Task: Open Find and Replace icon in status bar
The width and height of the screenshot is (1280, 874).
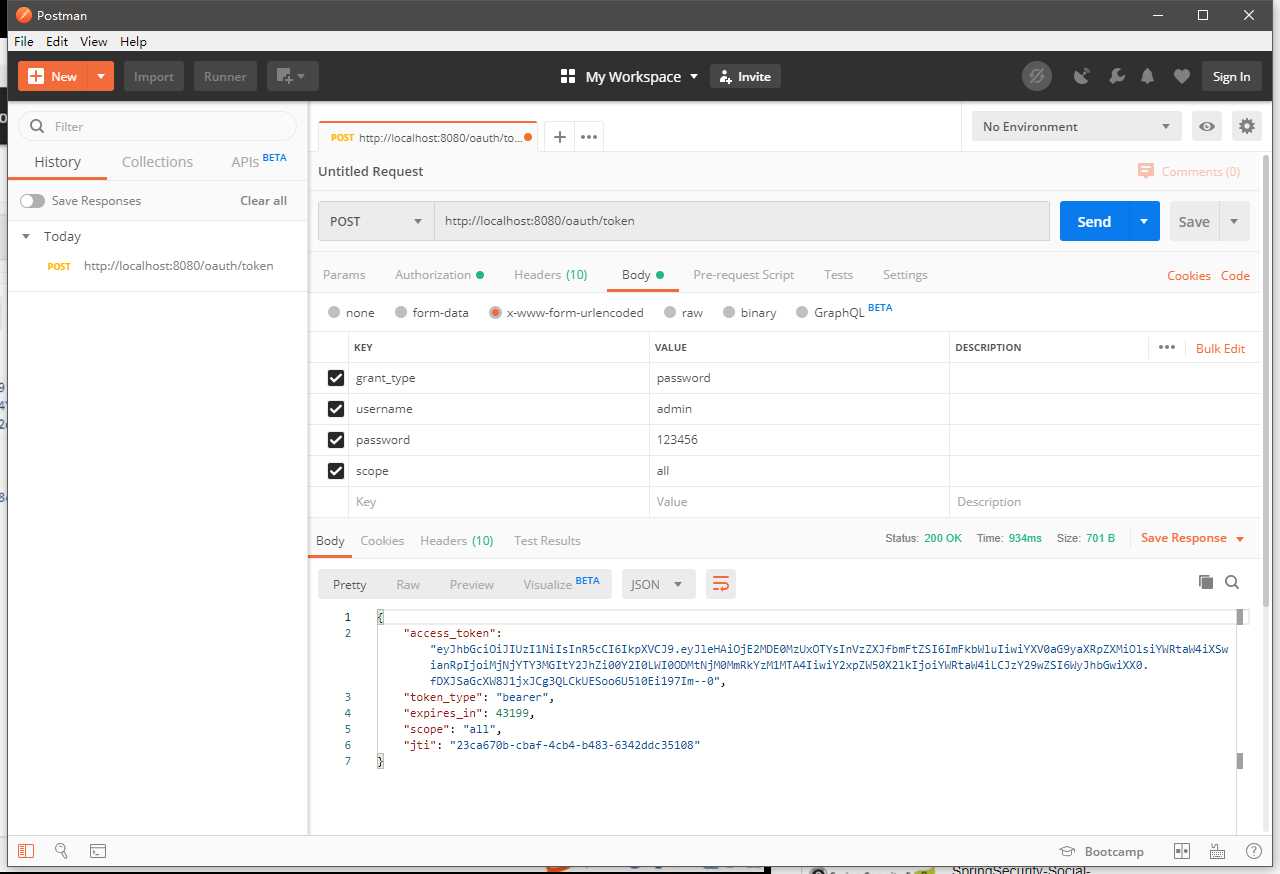Action: pos(61,851)
